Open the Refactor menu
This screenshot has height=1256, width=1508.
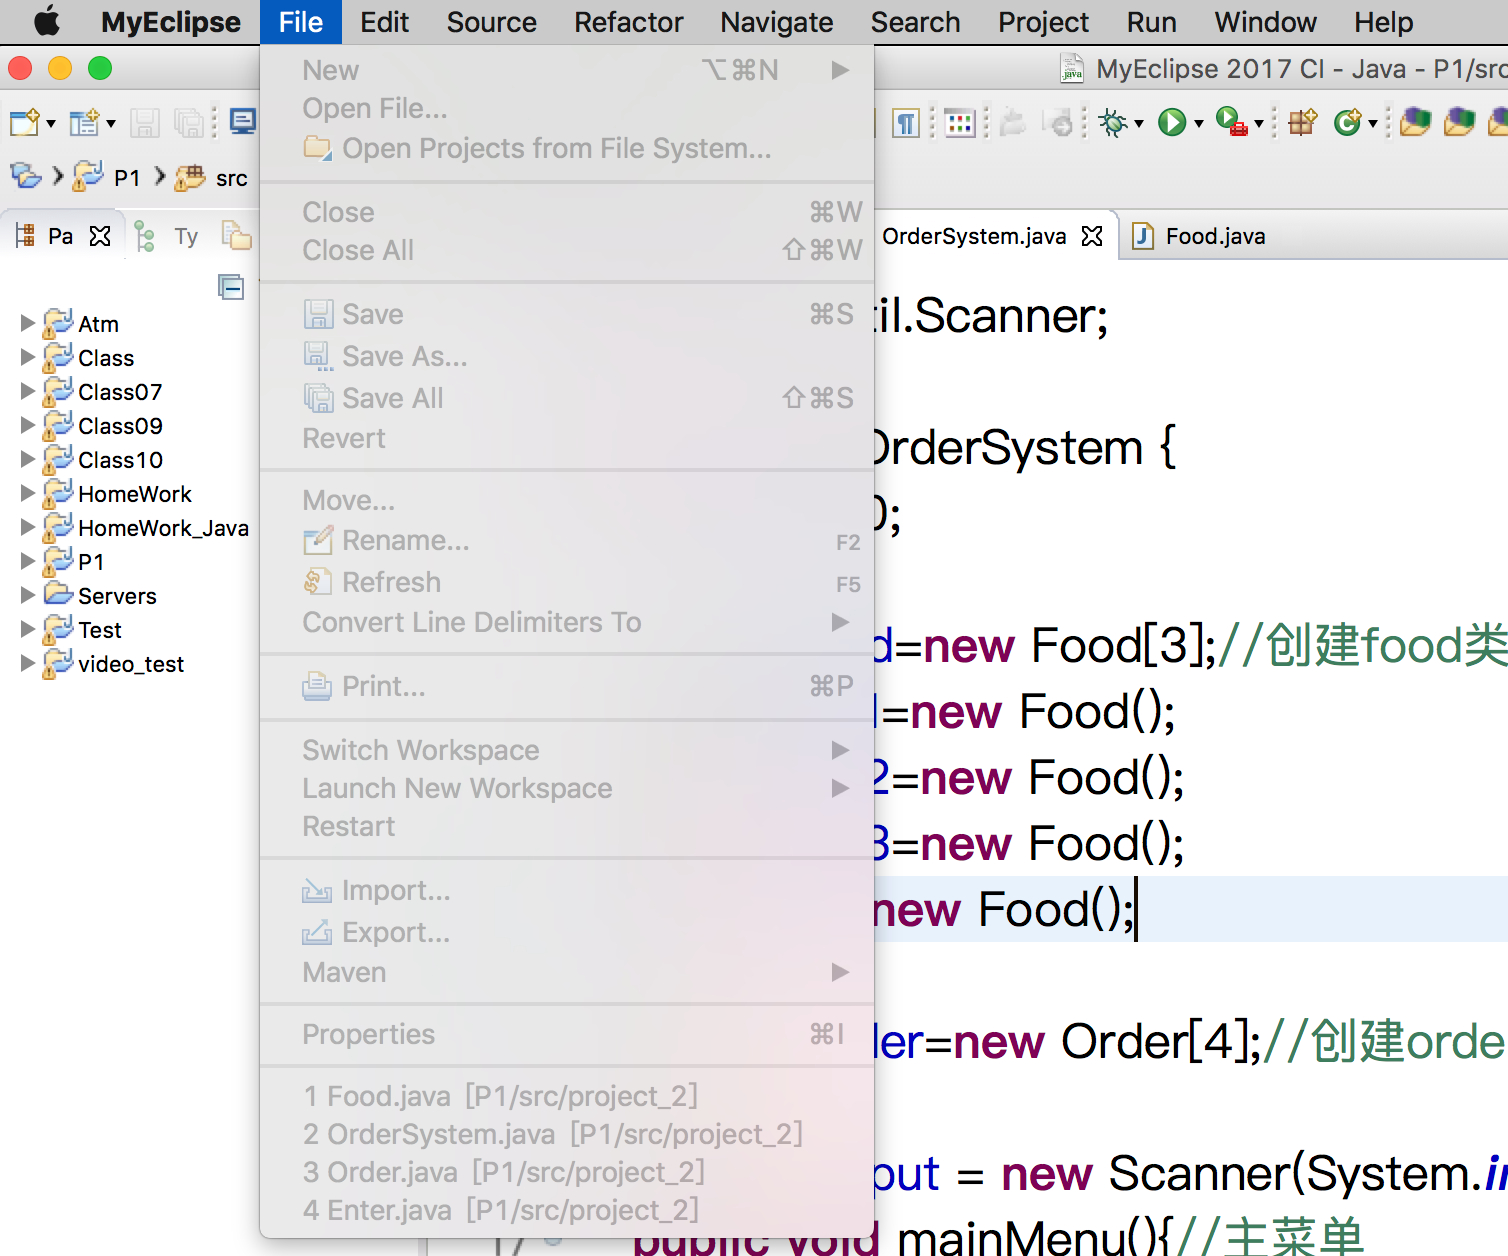[628, 22]
